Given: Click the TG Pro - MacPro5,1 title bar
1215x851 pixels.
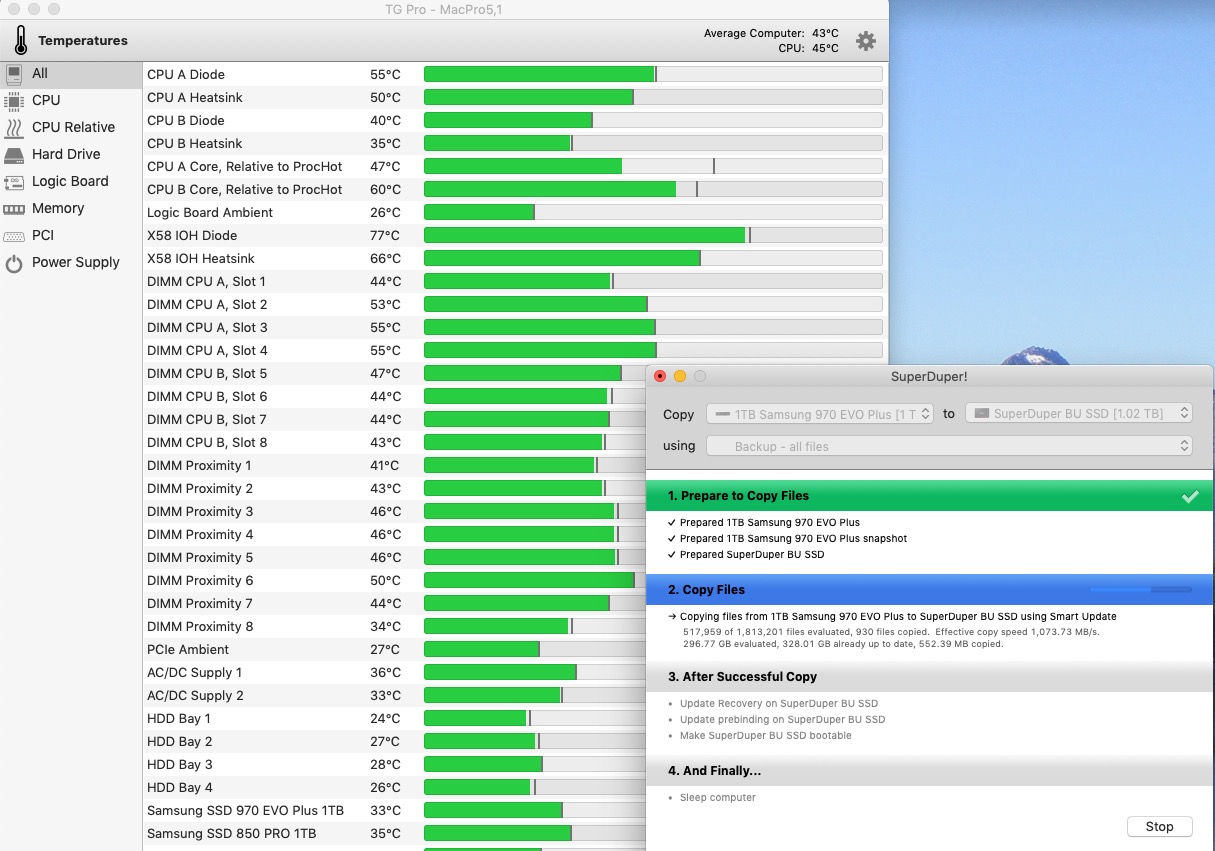Looking at the screenshot, I should click(444, 9).
